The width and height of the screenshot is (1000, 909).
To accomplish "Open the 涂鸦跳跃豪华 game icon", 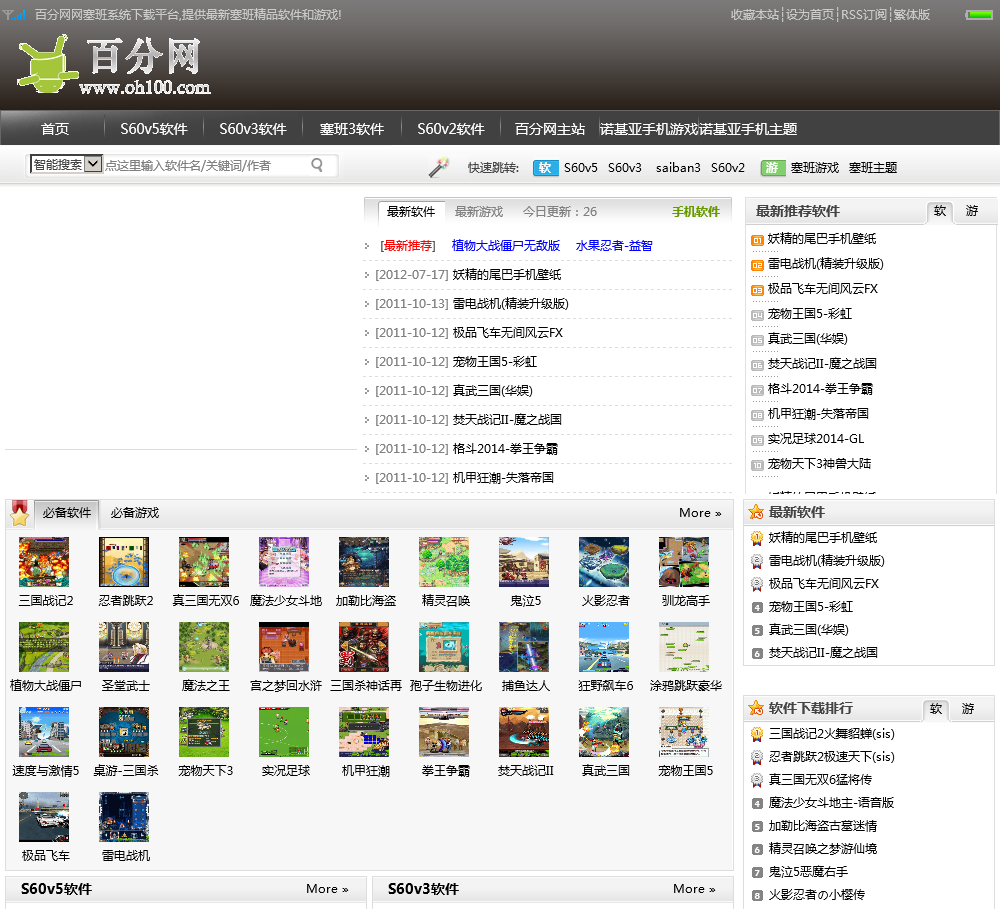I will click(684, 647).
